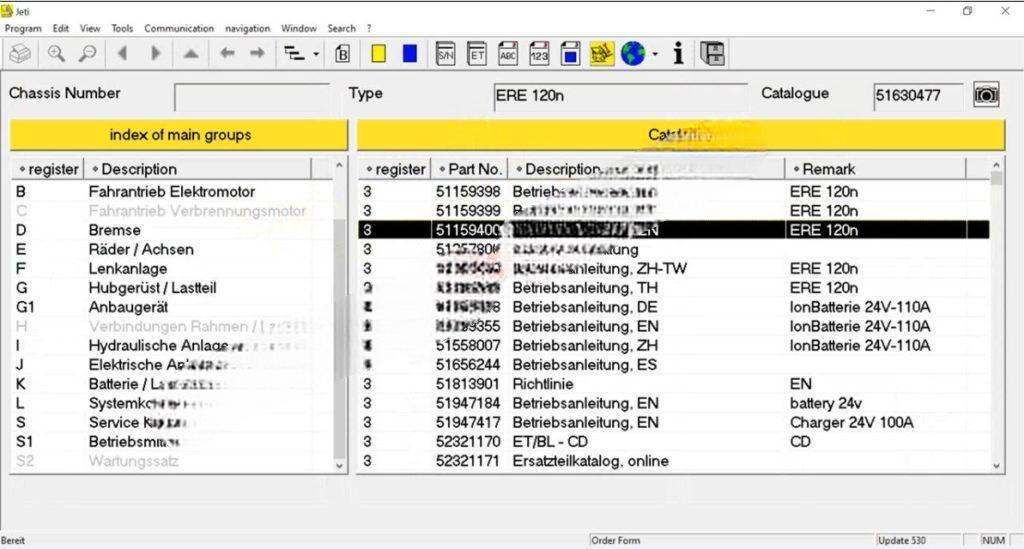Screen dimensions: 1024x549
Task: Open the Communication menu
Action: [x=179, y=28]
